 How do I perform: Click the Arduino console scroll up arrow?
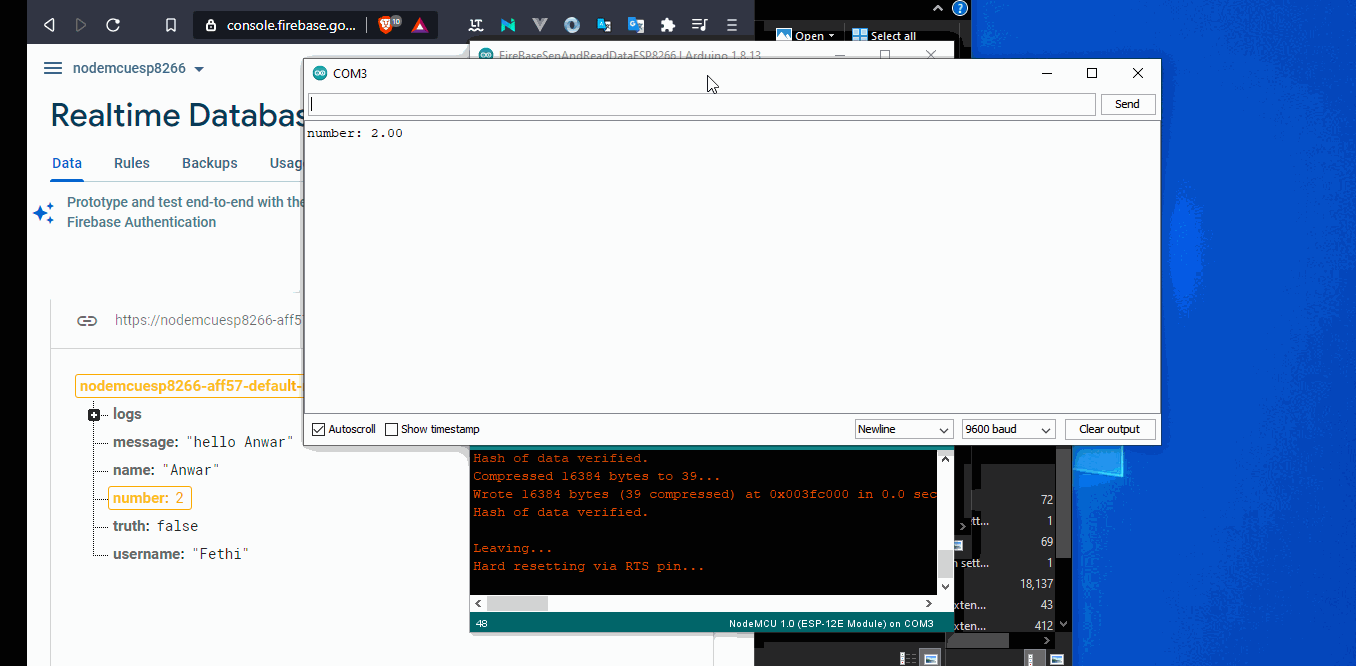click(x=945, y=458)
